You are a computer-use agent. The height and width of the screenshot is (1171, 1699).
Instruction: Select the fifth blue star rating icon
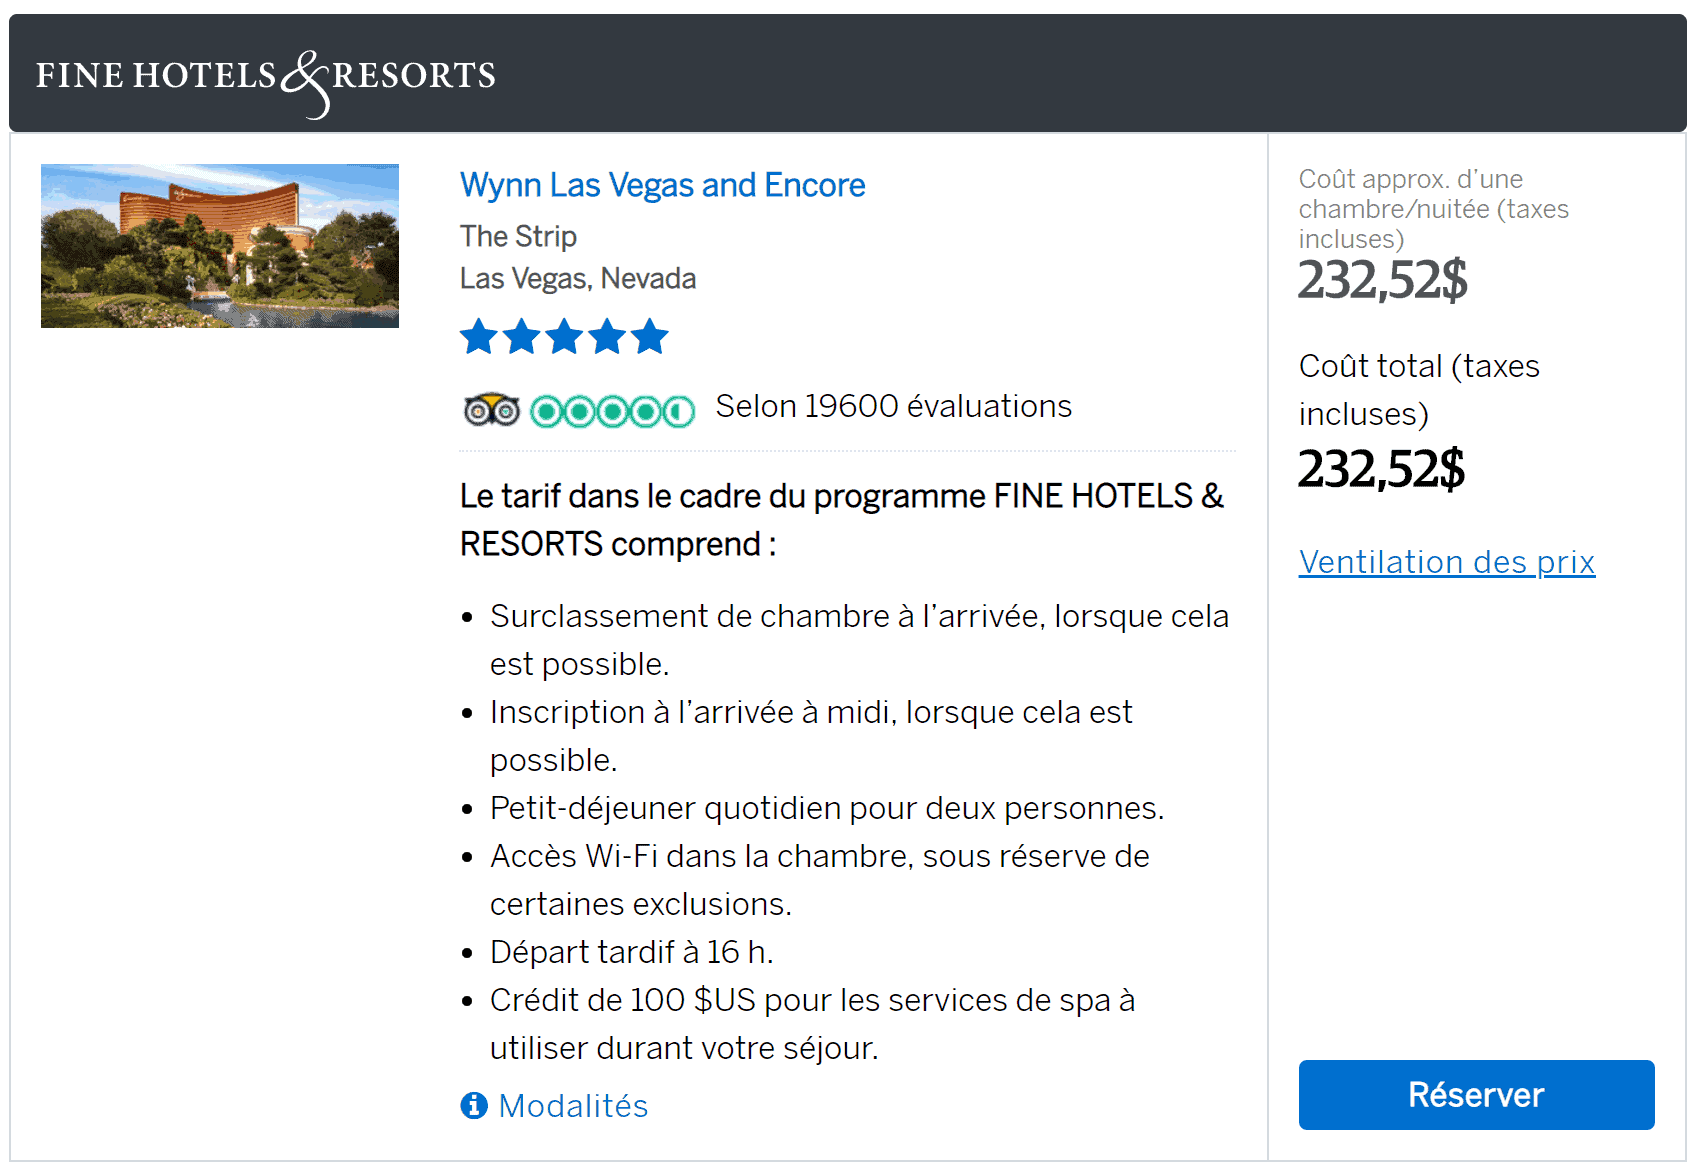click(x=650, y=337)
